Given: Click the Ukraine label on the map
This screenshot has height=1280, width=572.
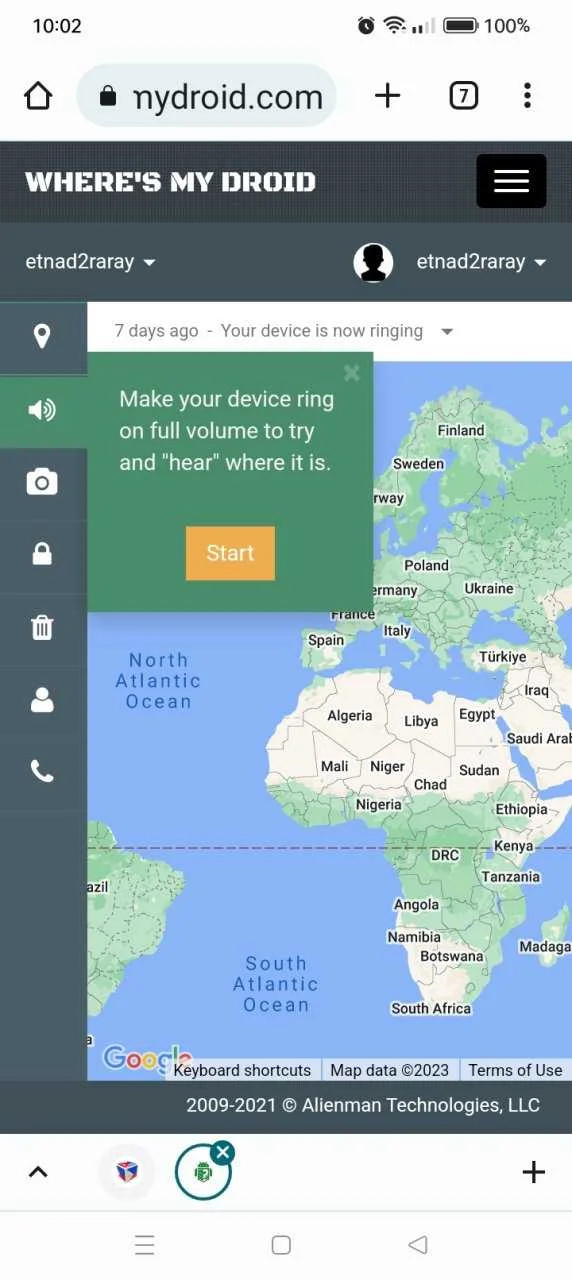Looking at the screenshot, I should point(489,589).
